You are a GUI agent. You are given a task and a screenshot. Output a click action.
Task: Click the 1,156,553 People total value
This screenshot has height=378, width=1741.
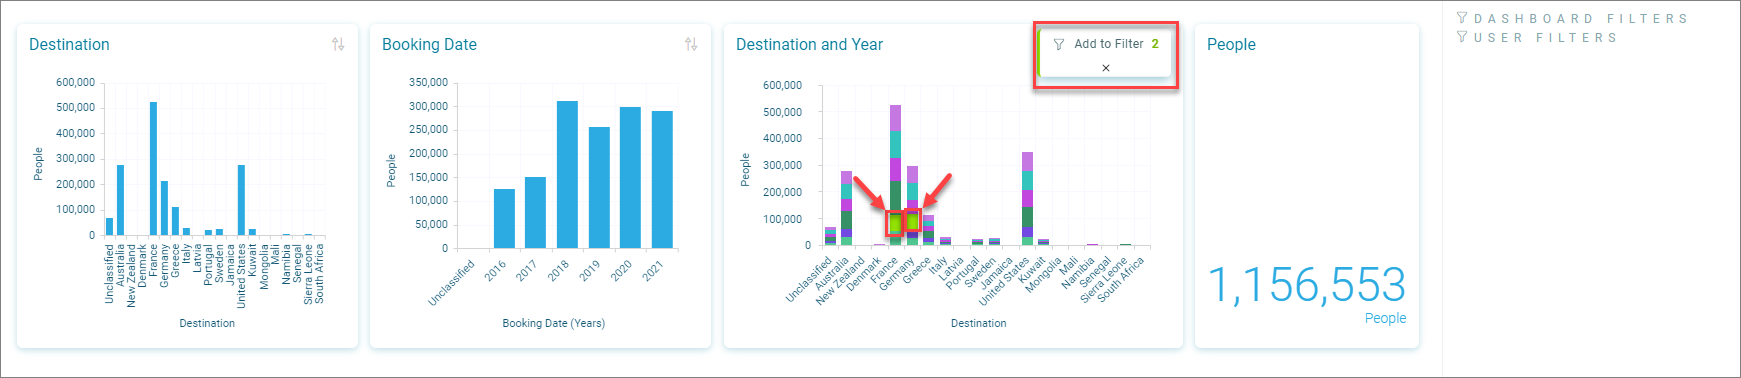pyautogui.click(x=1307, y=286)
